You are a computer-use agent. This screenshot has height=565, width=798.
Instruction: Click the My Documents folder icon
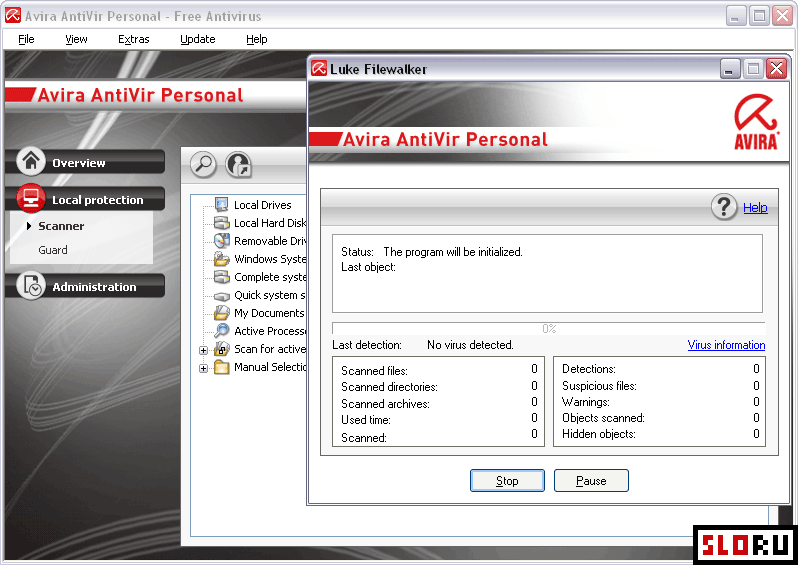221,313
